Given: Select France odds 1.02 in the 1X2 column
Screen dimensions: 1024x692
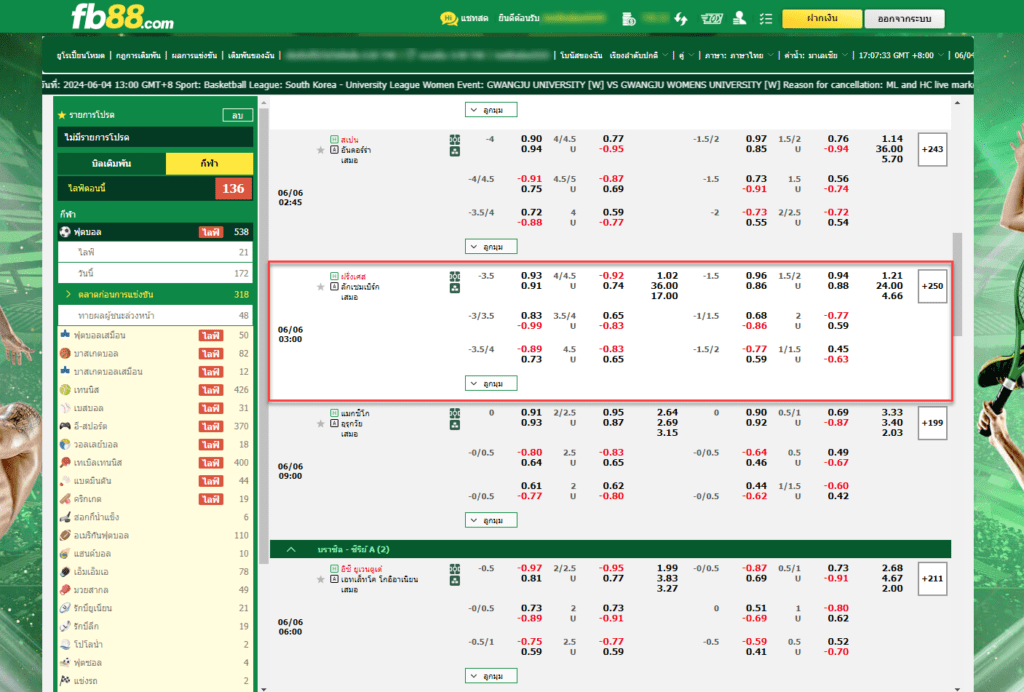Looking at the screenshot, I should [667, 275].
